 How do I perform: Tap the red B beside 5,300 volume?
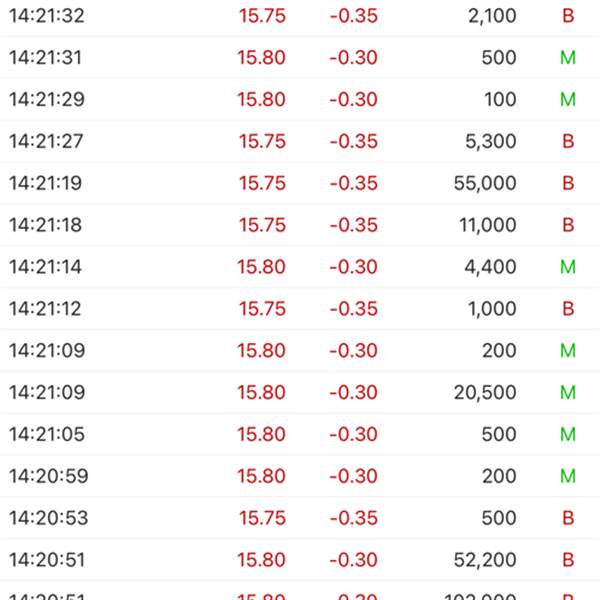click(568, 141)
